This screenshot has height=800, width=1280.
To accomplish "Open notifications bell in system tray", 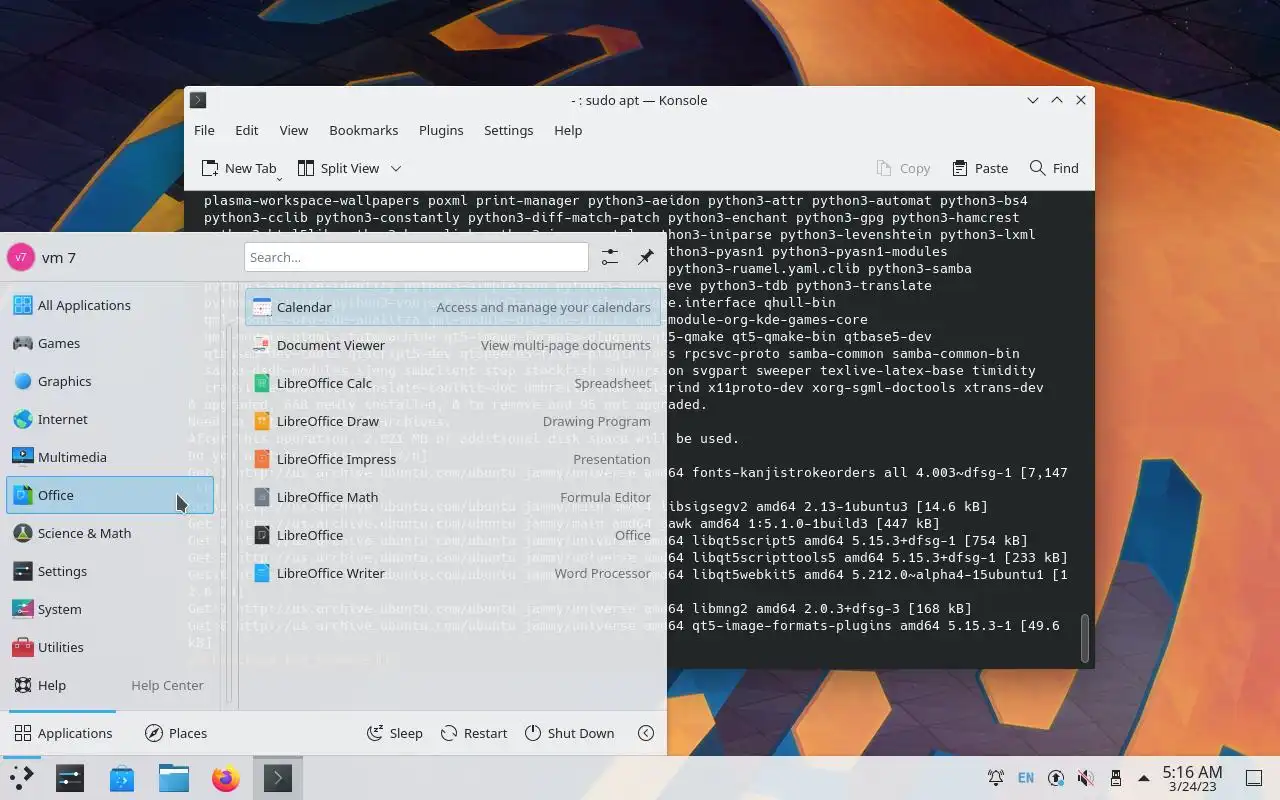I will [996, 778].
